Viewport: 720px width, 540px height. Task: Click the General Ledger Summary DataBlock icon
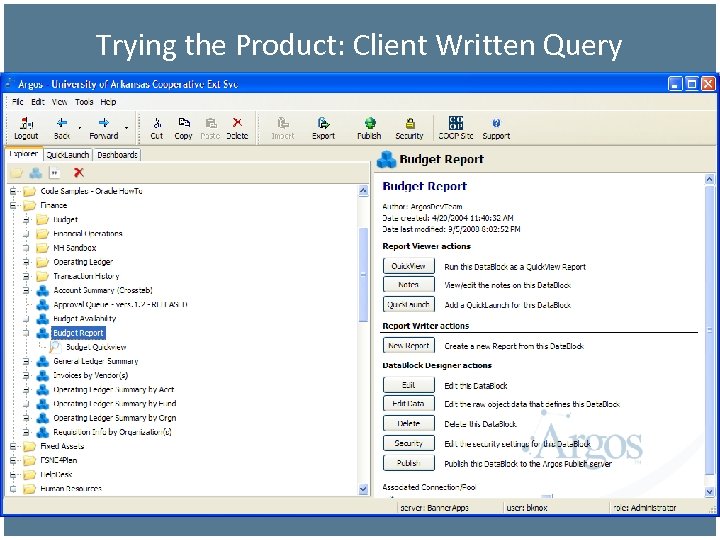click(x=43, y=361)
